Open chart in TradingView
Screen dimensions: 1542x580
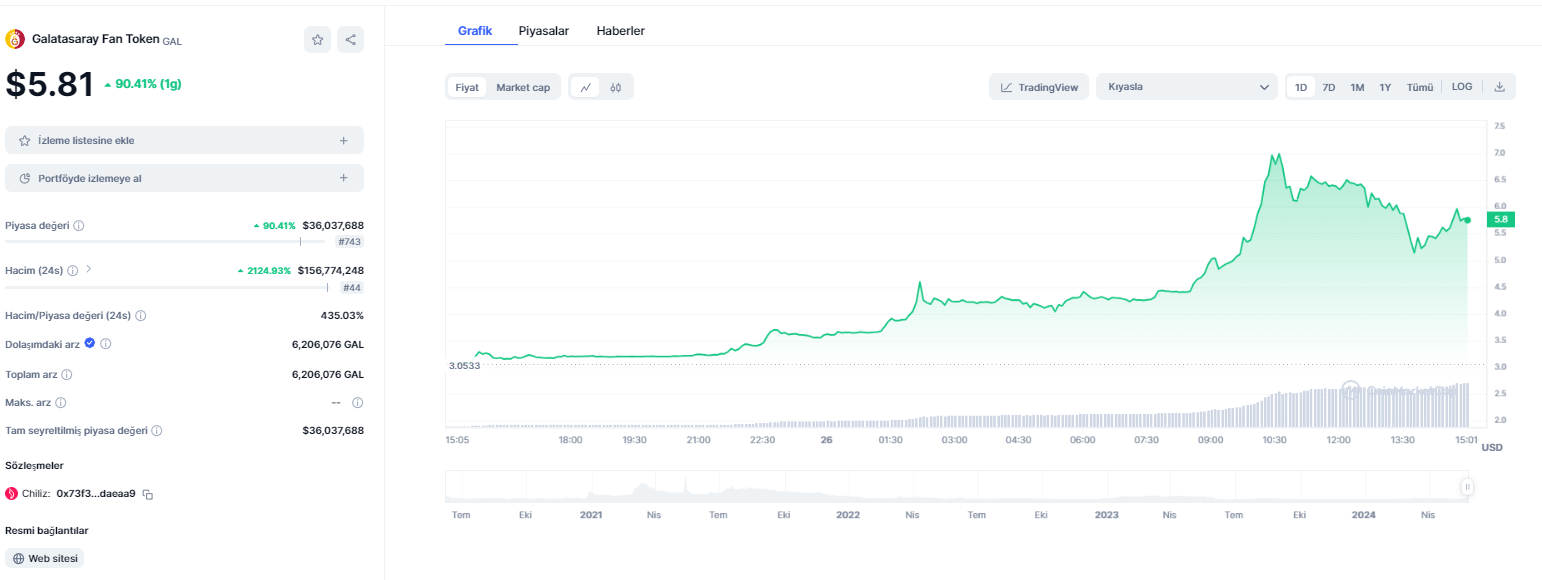pyautogui.click(x=1039, y=87)
